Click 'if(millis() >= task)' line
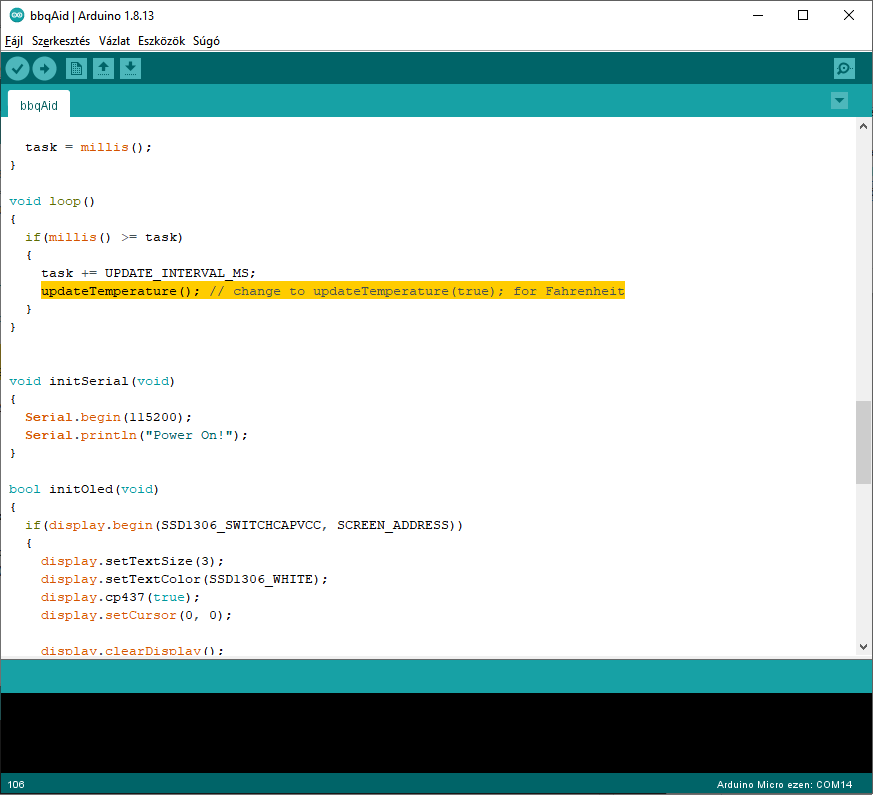Viewport: 873px width, 795px height. pyautogui.click(x=104, y=237)
